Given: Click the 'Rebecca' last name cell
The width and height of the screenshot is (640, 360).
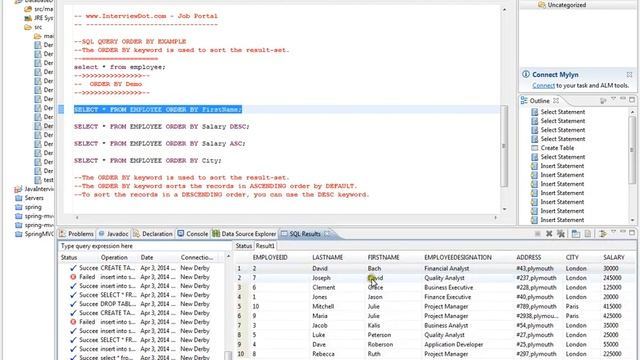Looking at the screenshot, I should (323, 354).
